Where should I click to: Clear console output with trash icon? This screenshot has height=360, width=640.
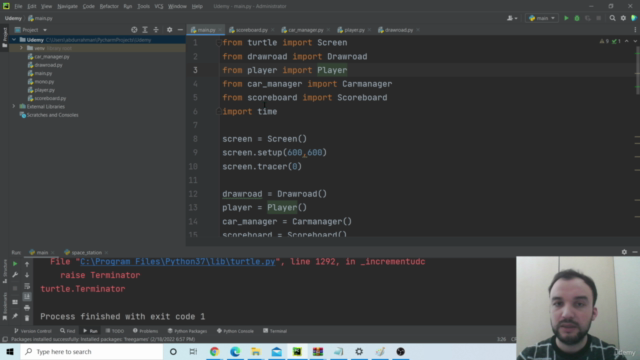point(27,318)
